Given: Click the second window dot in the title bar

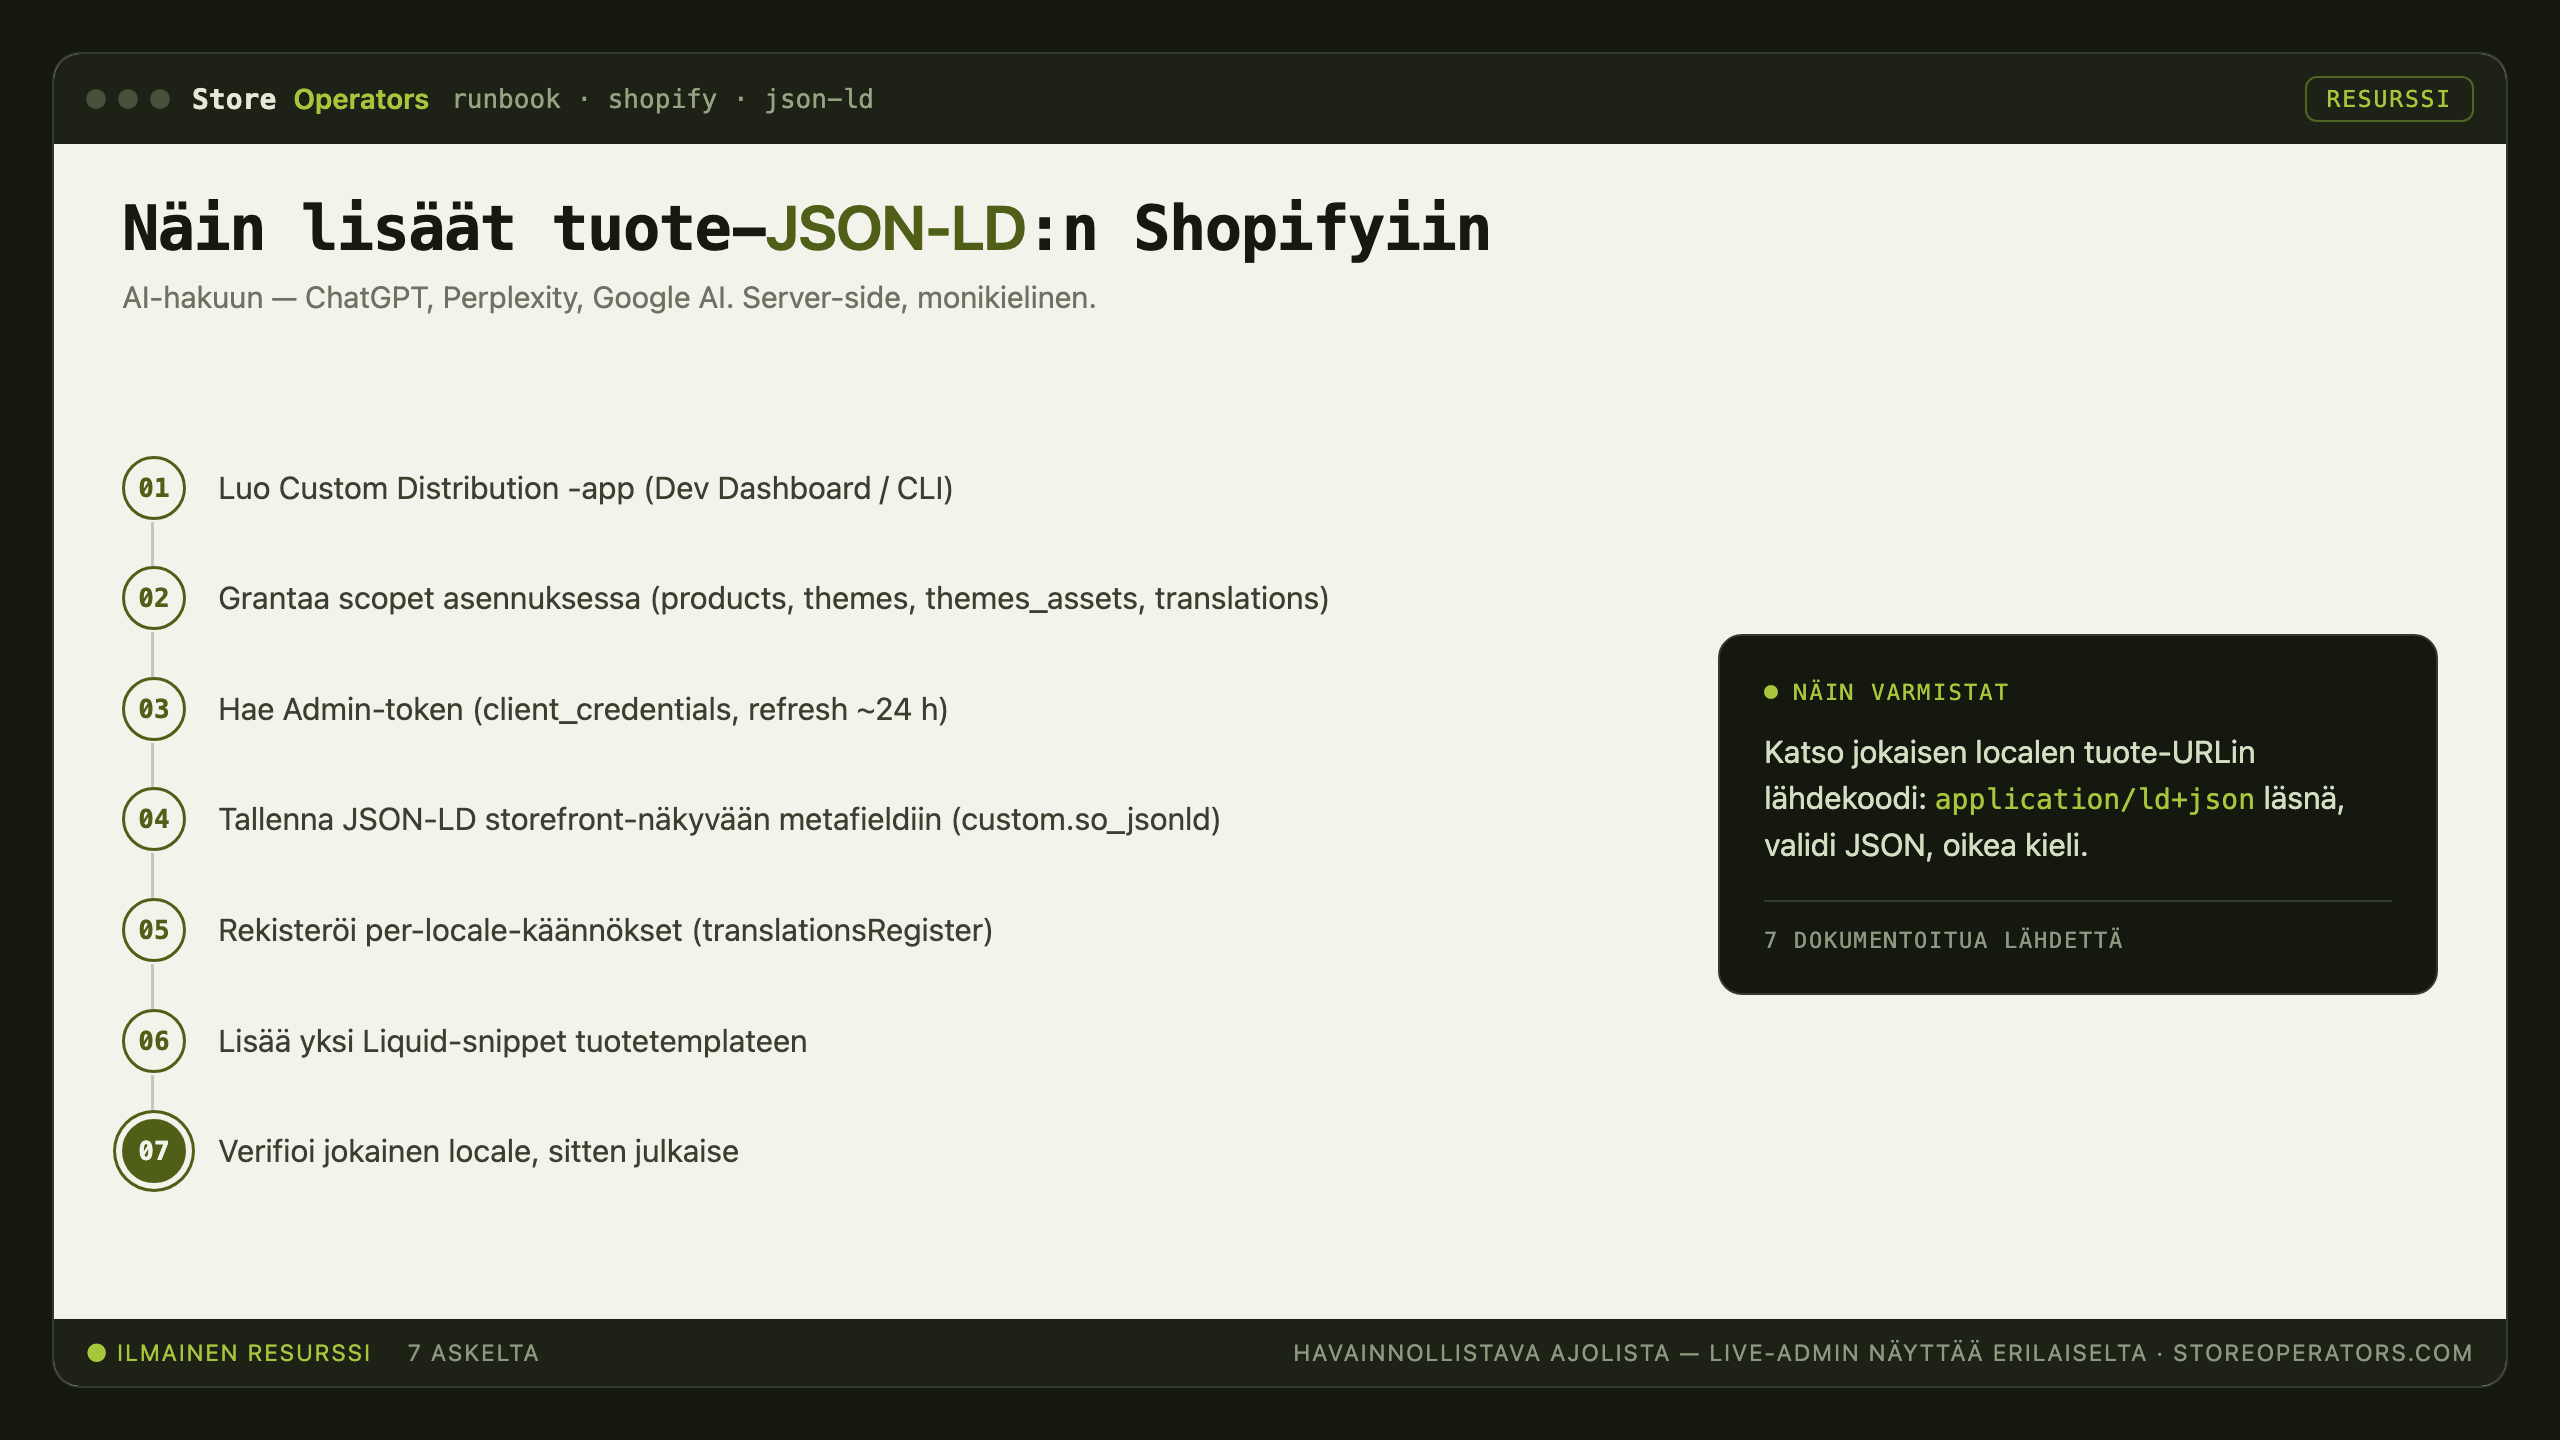Looking at the screenshot, I should 128,99.
